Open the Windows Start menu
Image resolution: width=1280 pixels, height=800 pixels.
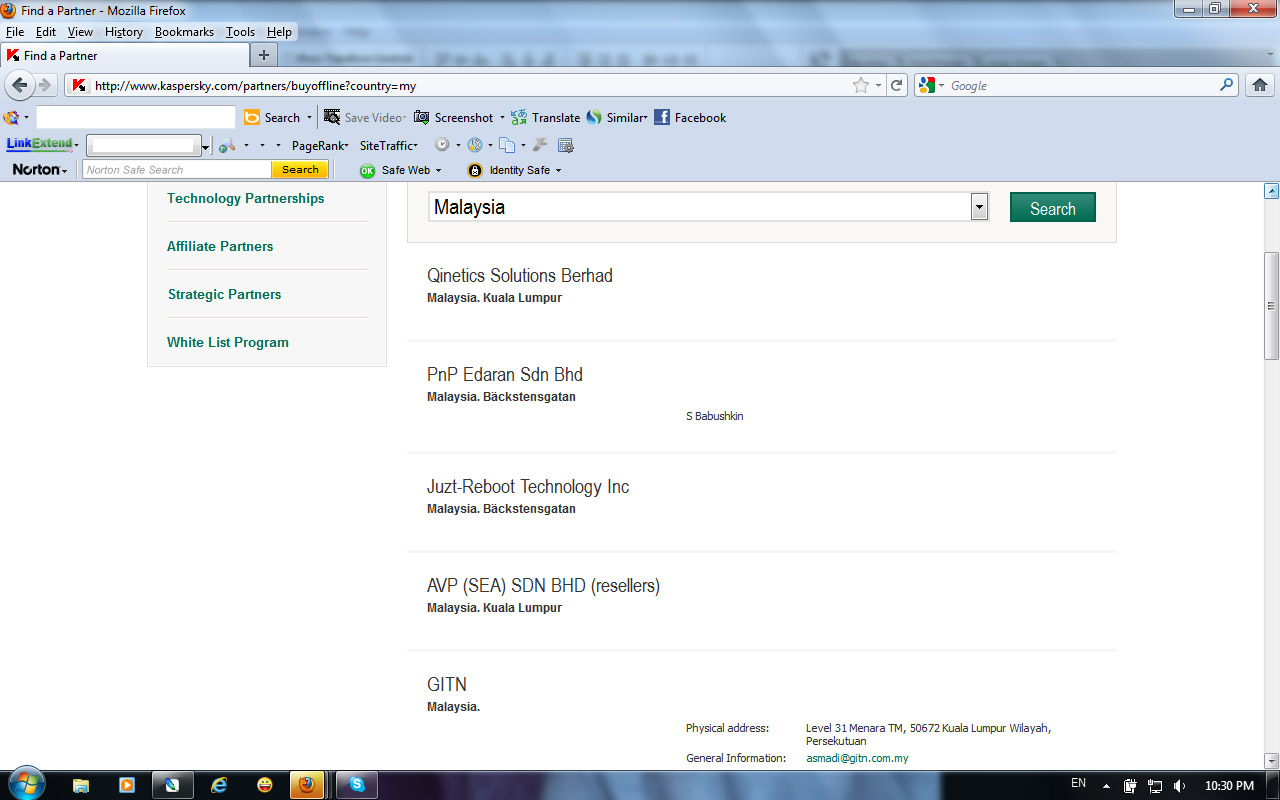click(x=26, y=785)
